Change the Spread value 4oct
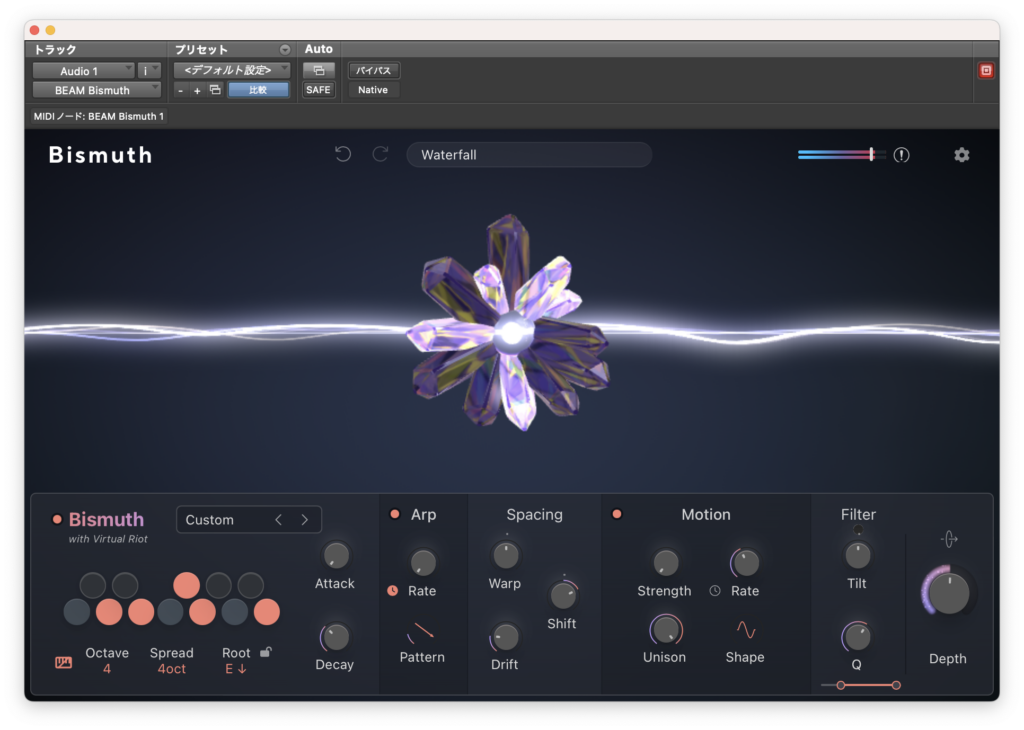This screenshot has width=1024, height=730. [172, 669]
